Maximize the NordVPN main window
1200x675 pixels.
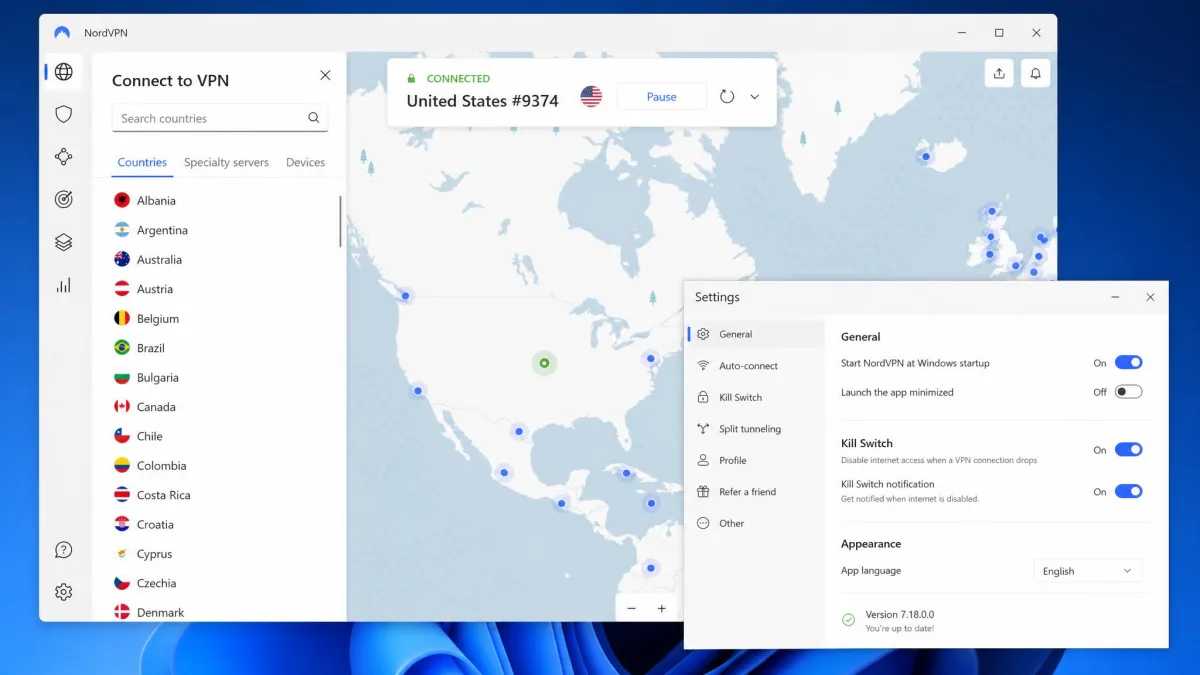click(998, 33)
